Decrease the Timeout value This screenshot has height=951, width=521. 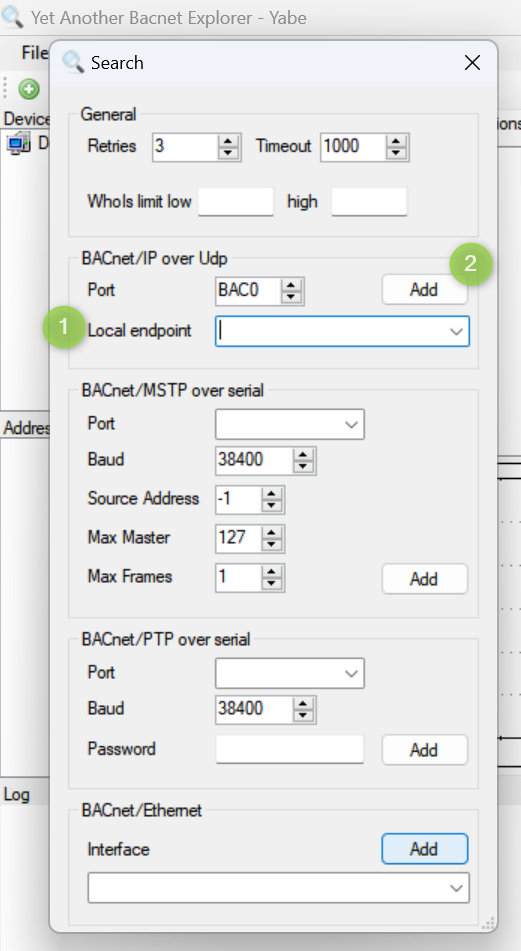coord(396,153)
